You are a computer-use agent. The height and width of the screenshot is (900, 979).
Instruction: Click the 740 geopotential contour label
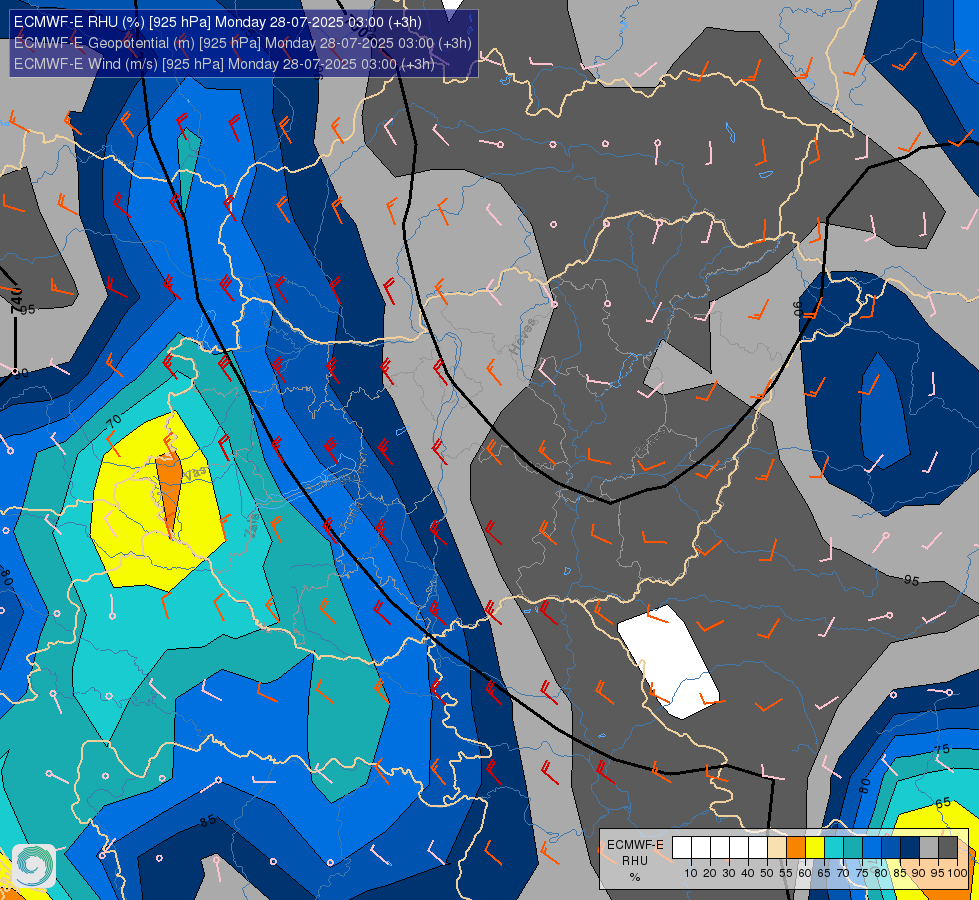16,300
